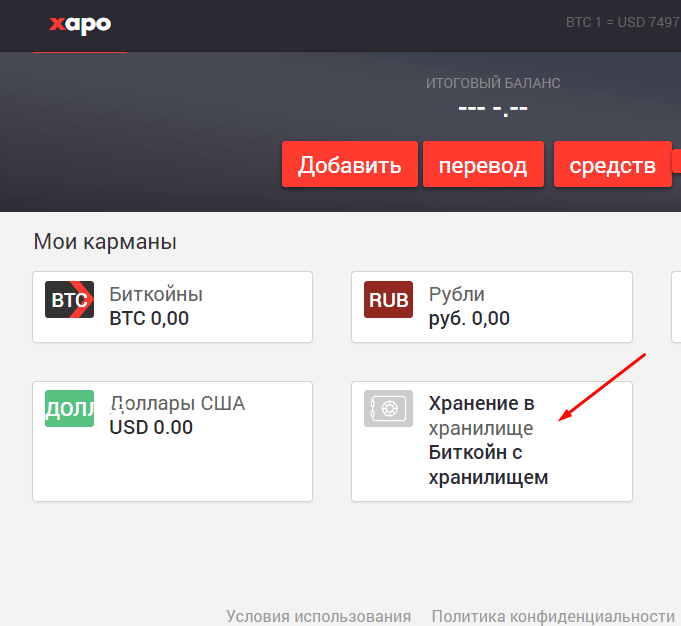Click the Xapo logo
681x626 pixels.
(80, 25)
